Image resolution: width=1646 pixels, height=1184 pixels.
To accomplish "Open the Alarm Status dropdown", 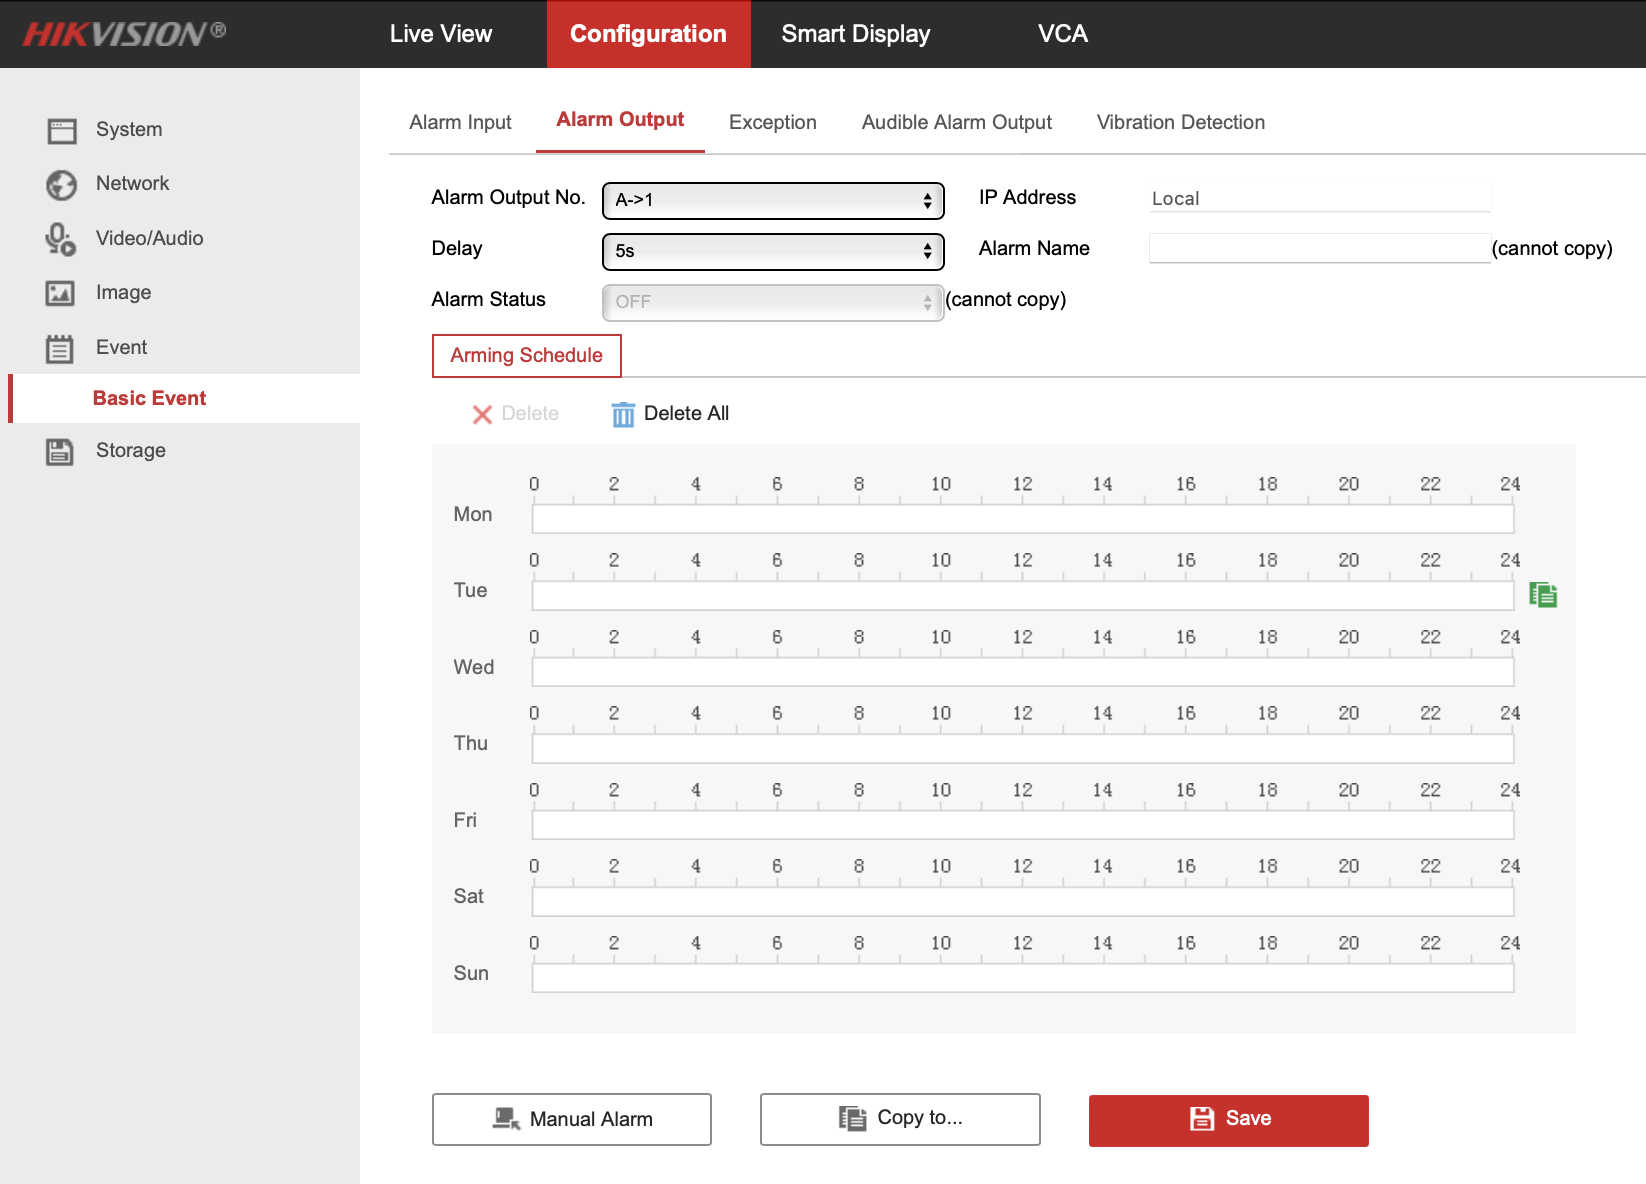I will (x=772, y=302).
